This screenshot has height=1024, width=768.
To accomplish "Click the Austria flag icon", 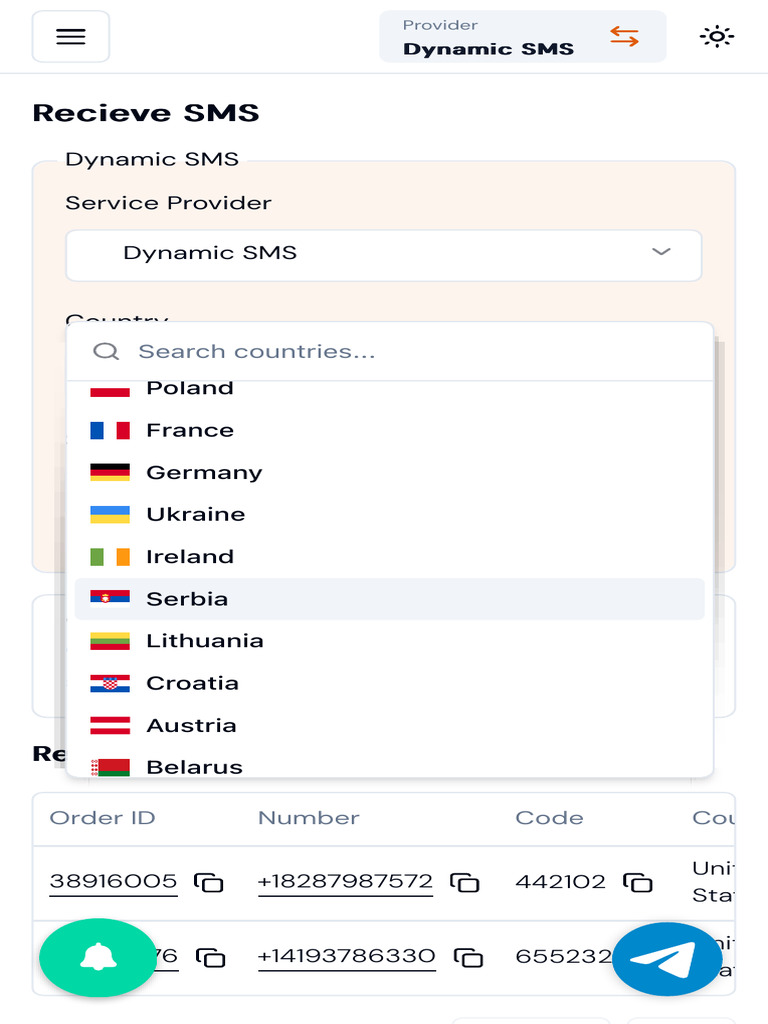I will pyautogui.click(x=110, y=726).
